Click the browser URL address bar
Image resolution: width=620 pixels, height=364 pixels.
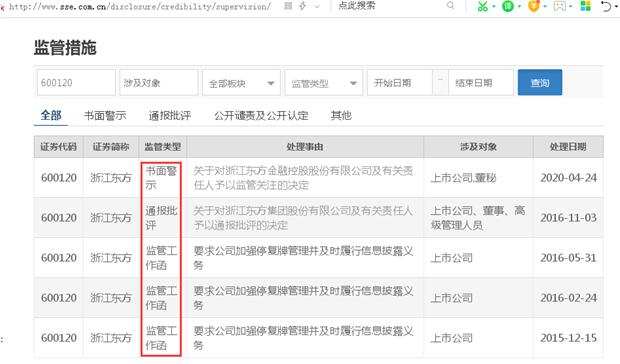click(140, 6)
